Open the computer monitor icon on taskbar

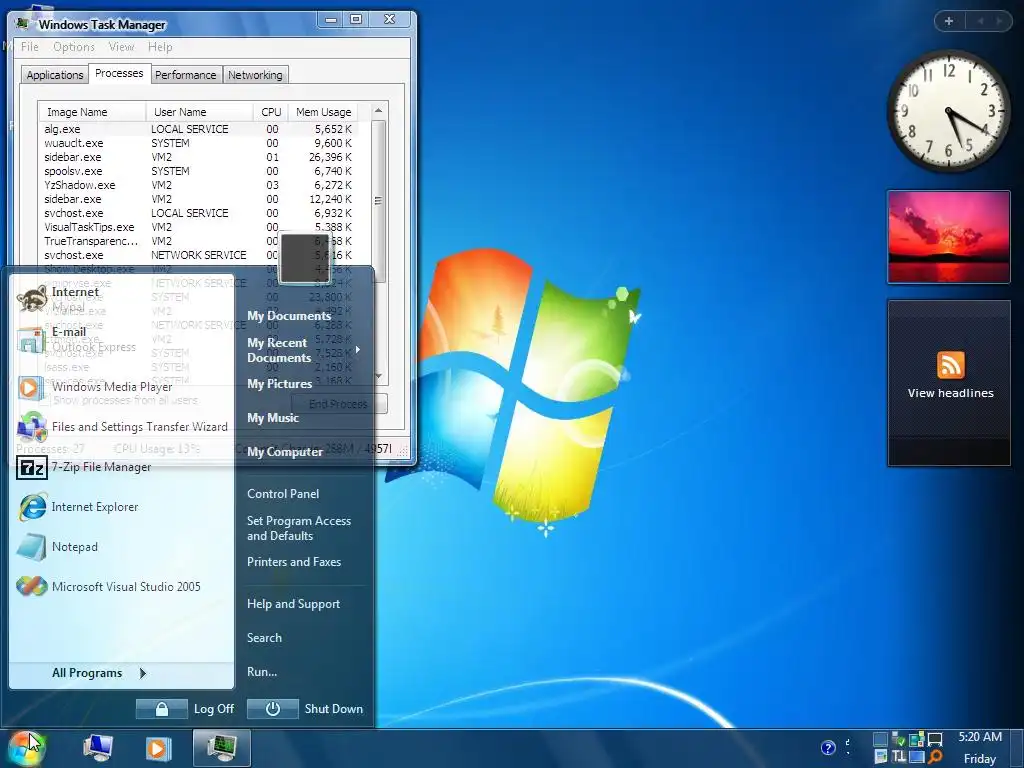pyautogui.click(x=98, y=748)
